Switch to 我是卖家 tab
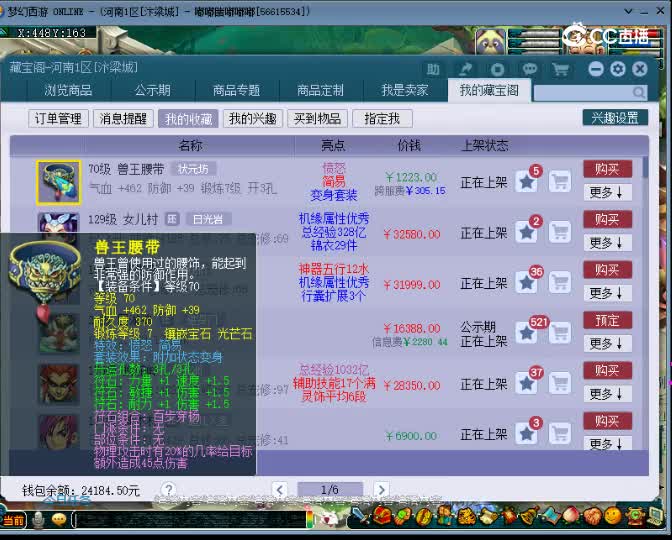 tap(405, 90)
